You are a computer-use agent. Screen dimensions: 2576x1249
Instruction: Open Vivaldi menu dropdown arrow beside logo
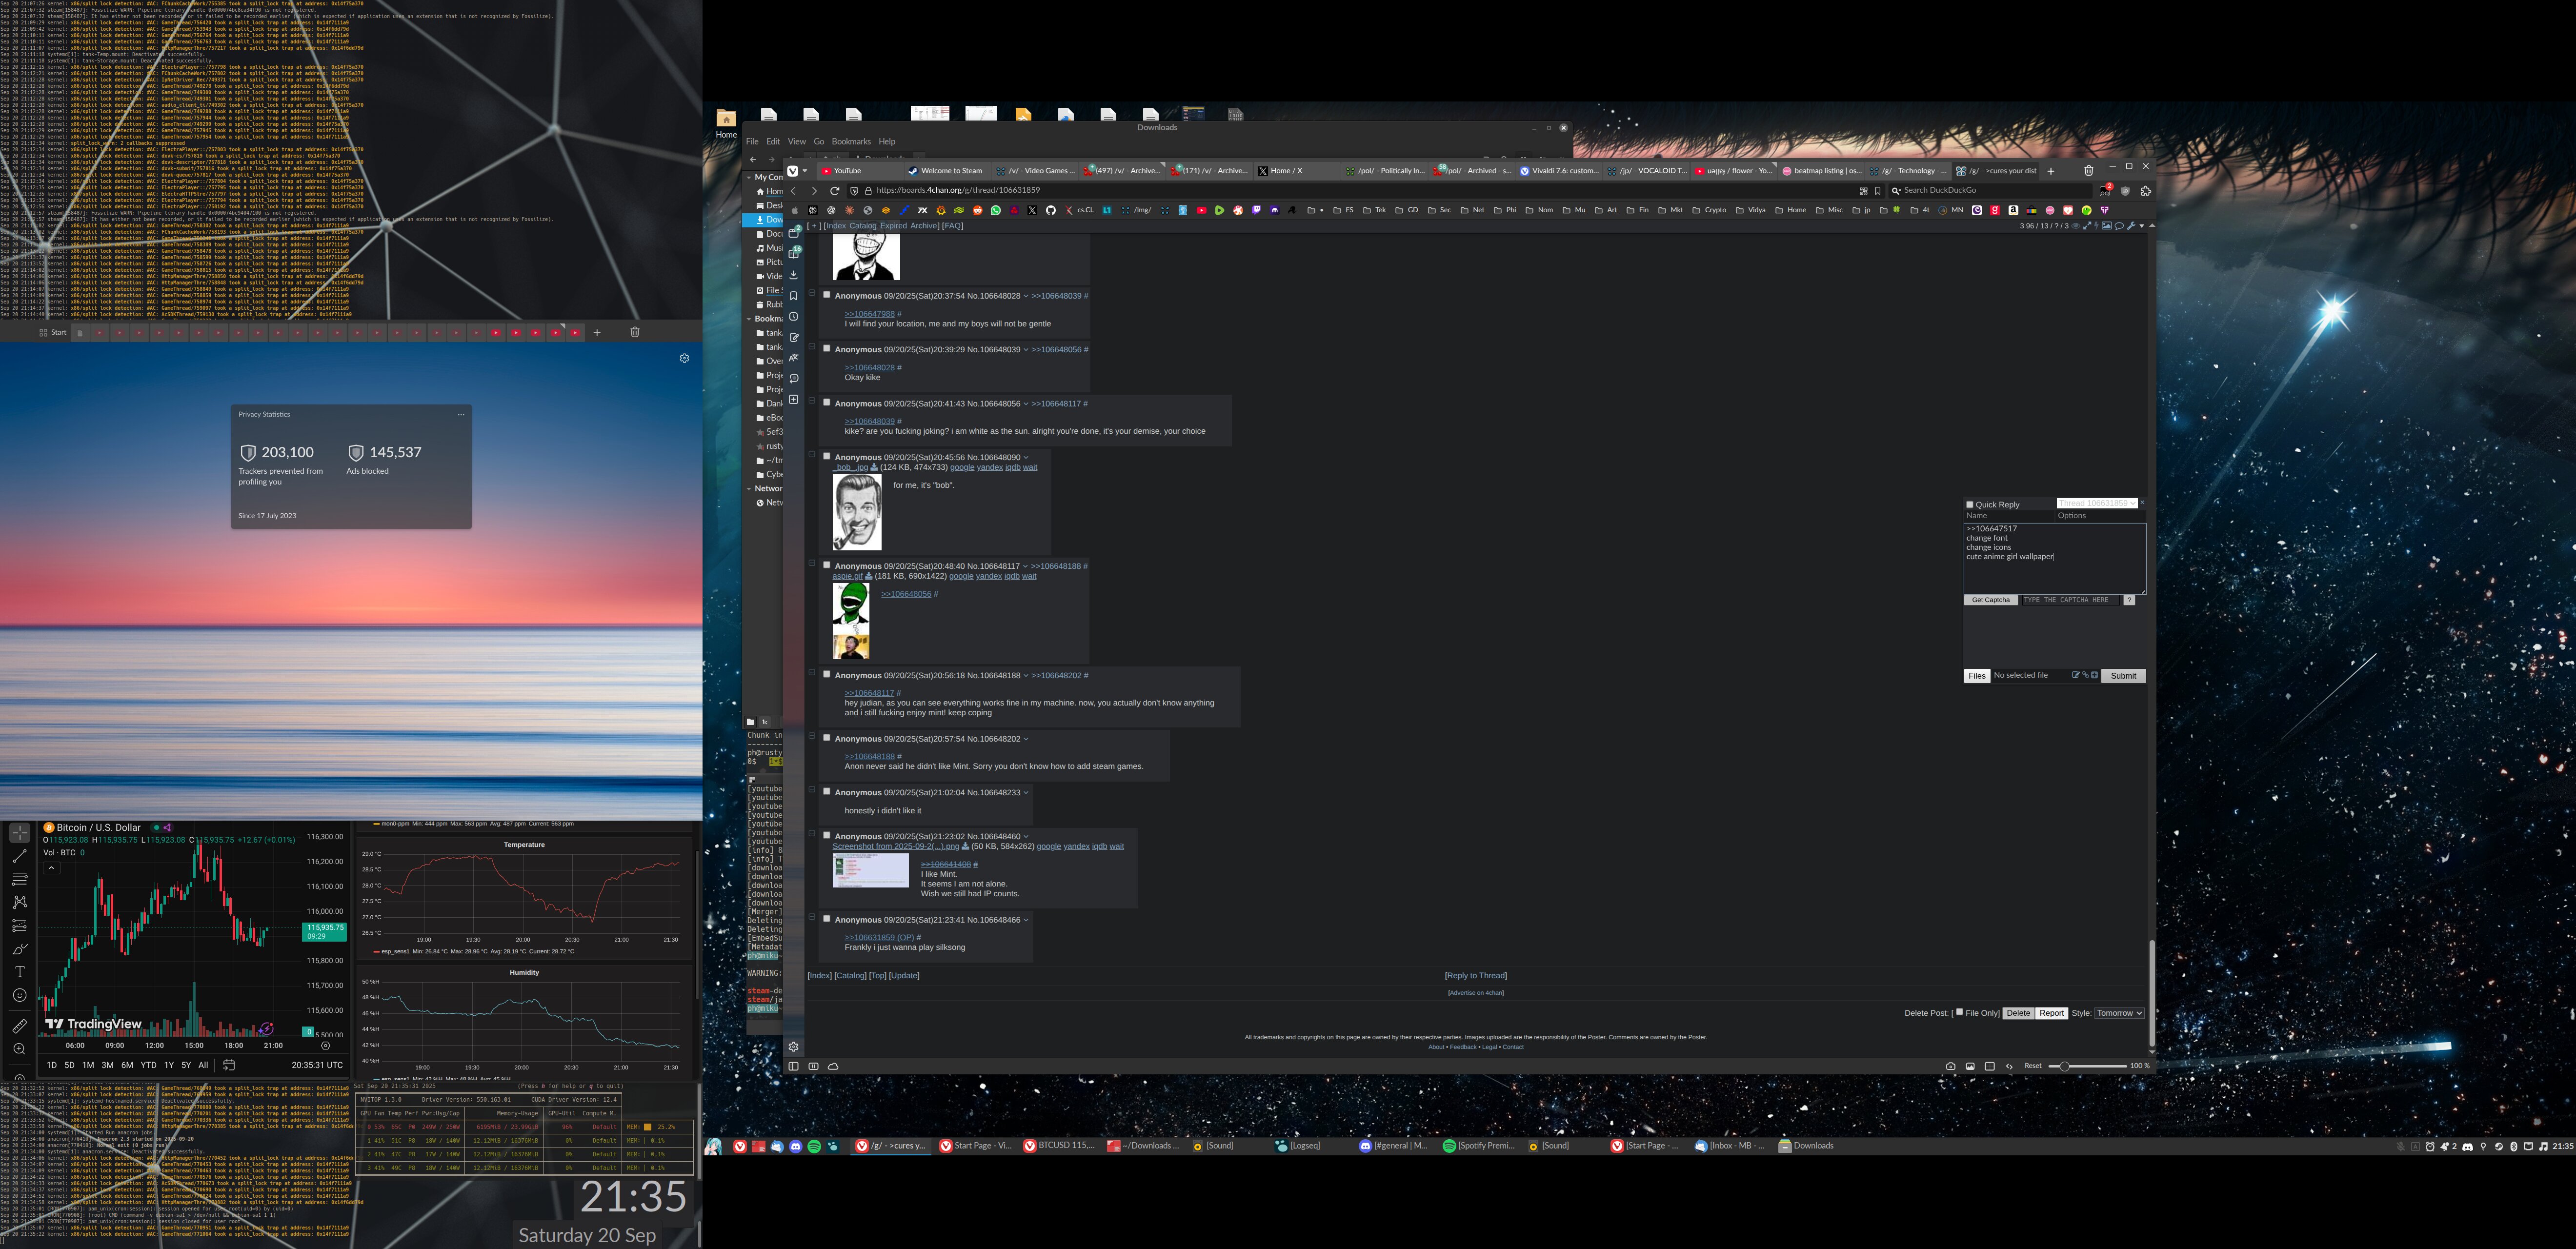805,171
